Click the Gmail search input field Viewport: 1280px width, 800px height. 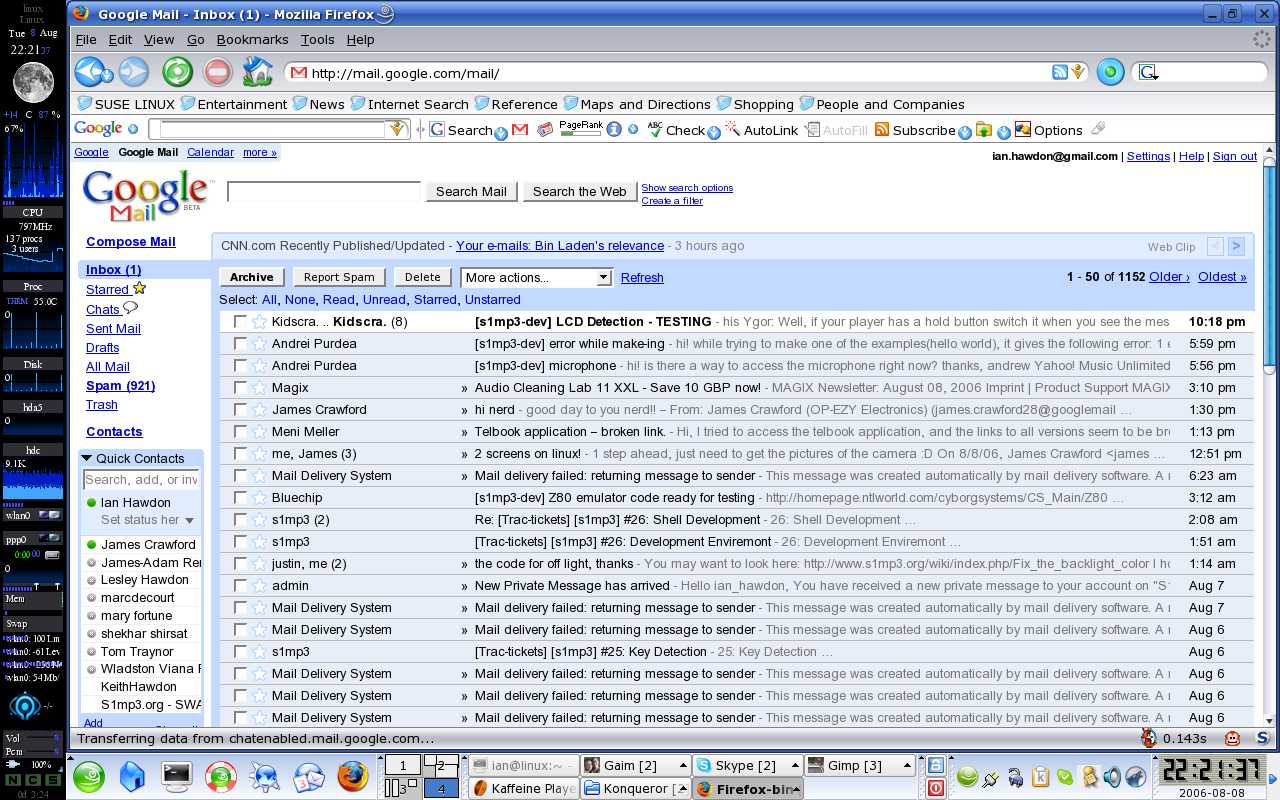324,191
